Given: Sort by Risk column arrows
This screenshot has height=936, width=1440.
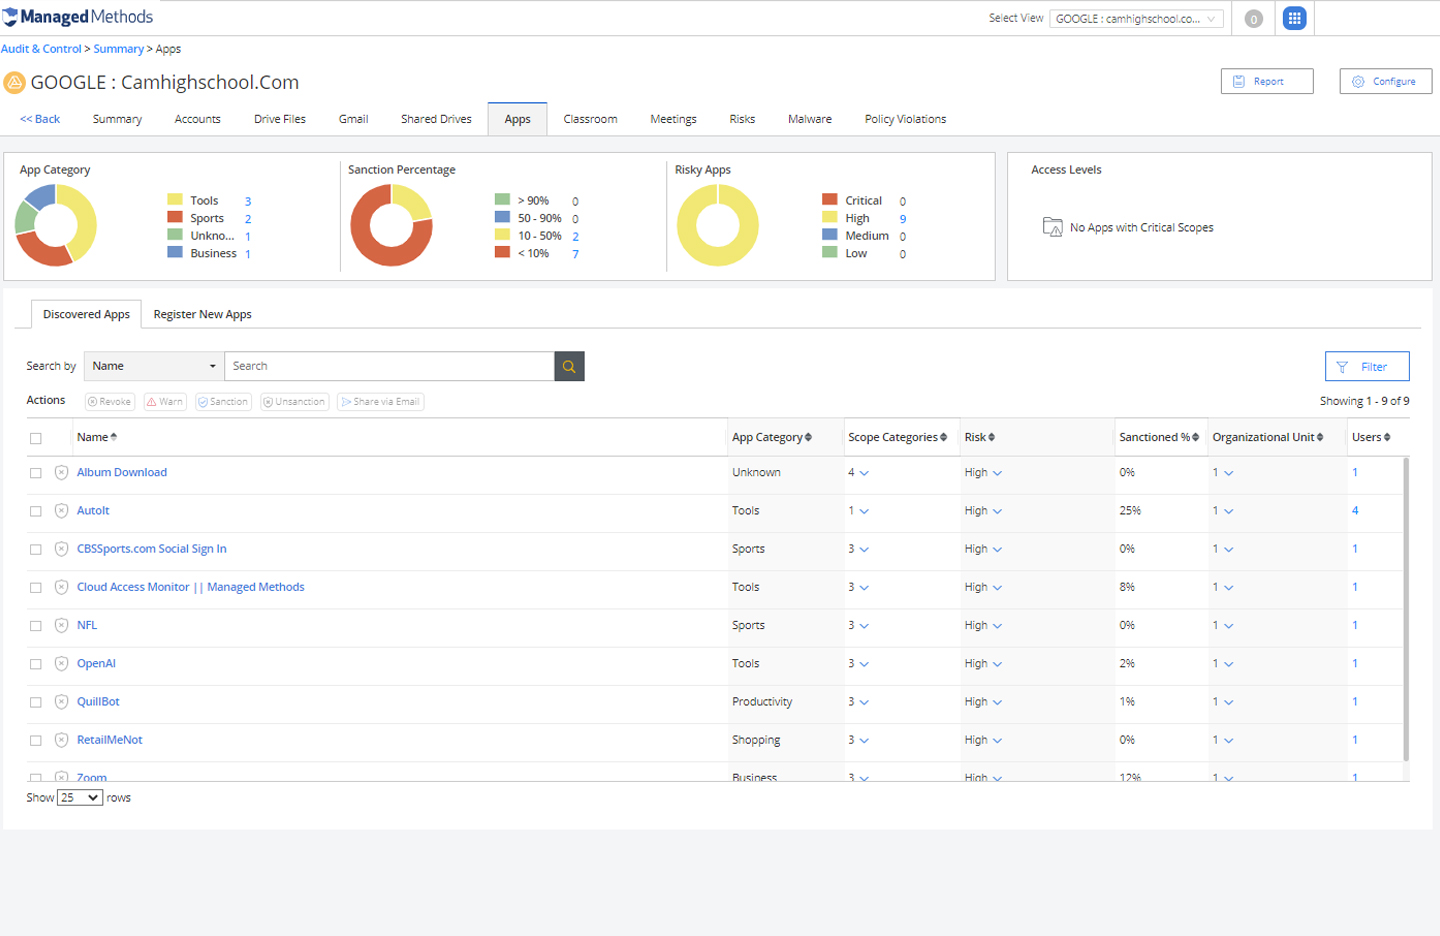Looking at the screenshot, I should [x=991, y=437].
